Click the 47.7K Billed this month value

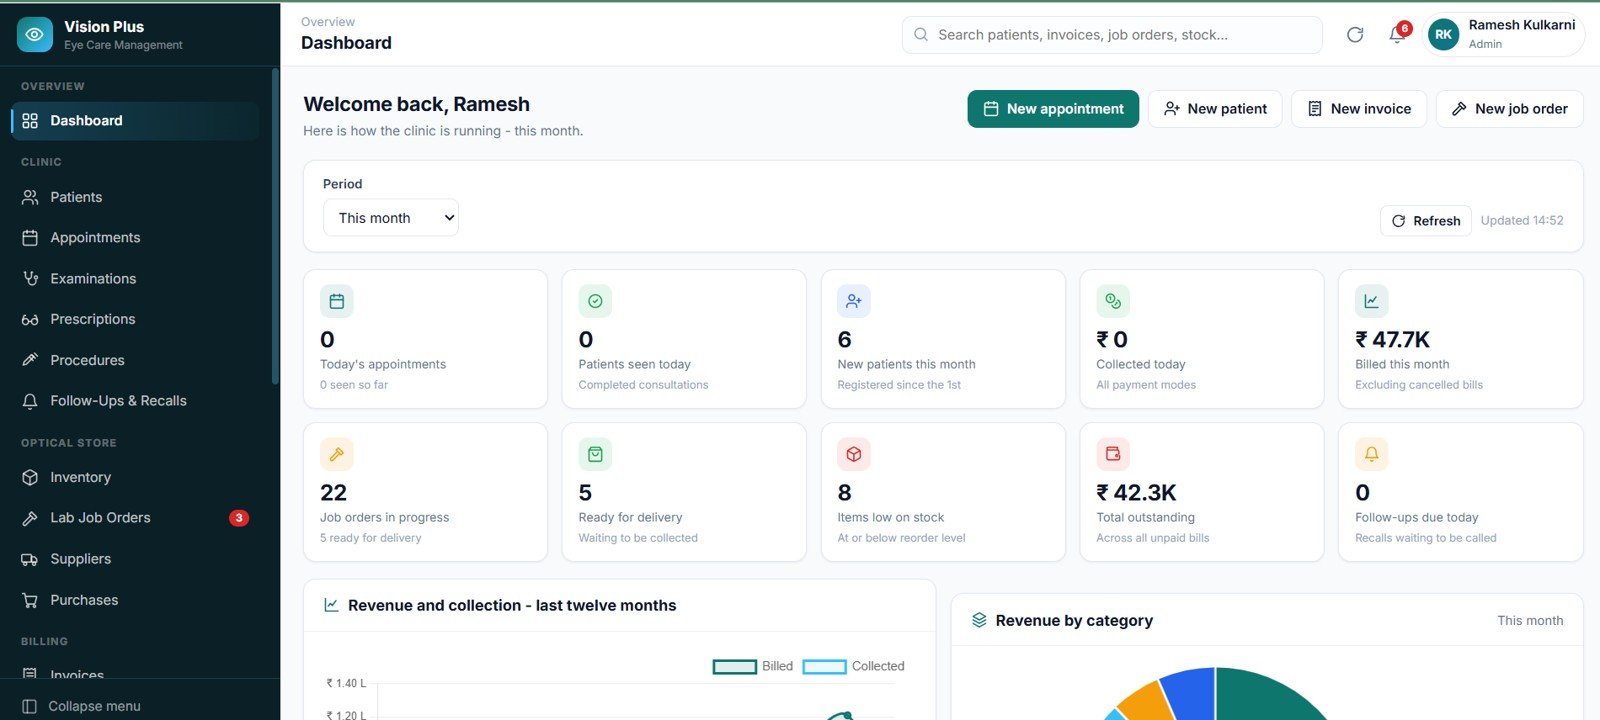click(1392, 340)
